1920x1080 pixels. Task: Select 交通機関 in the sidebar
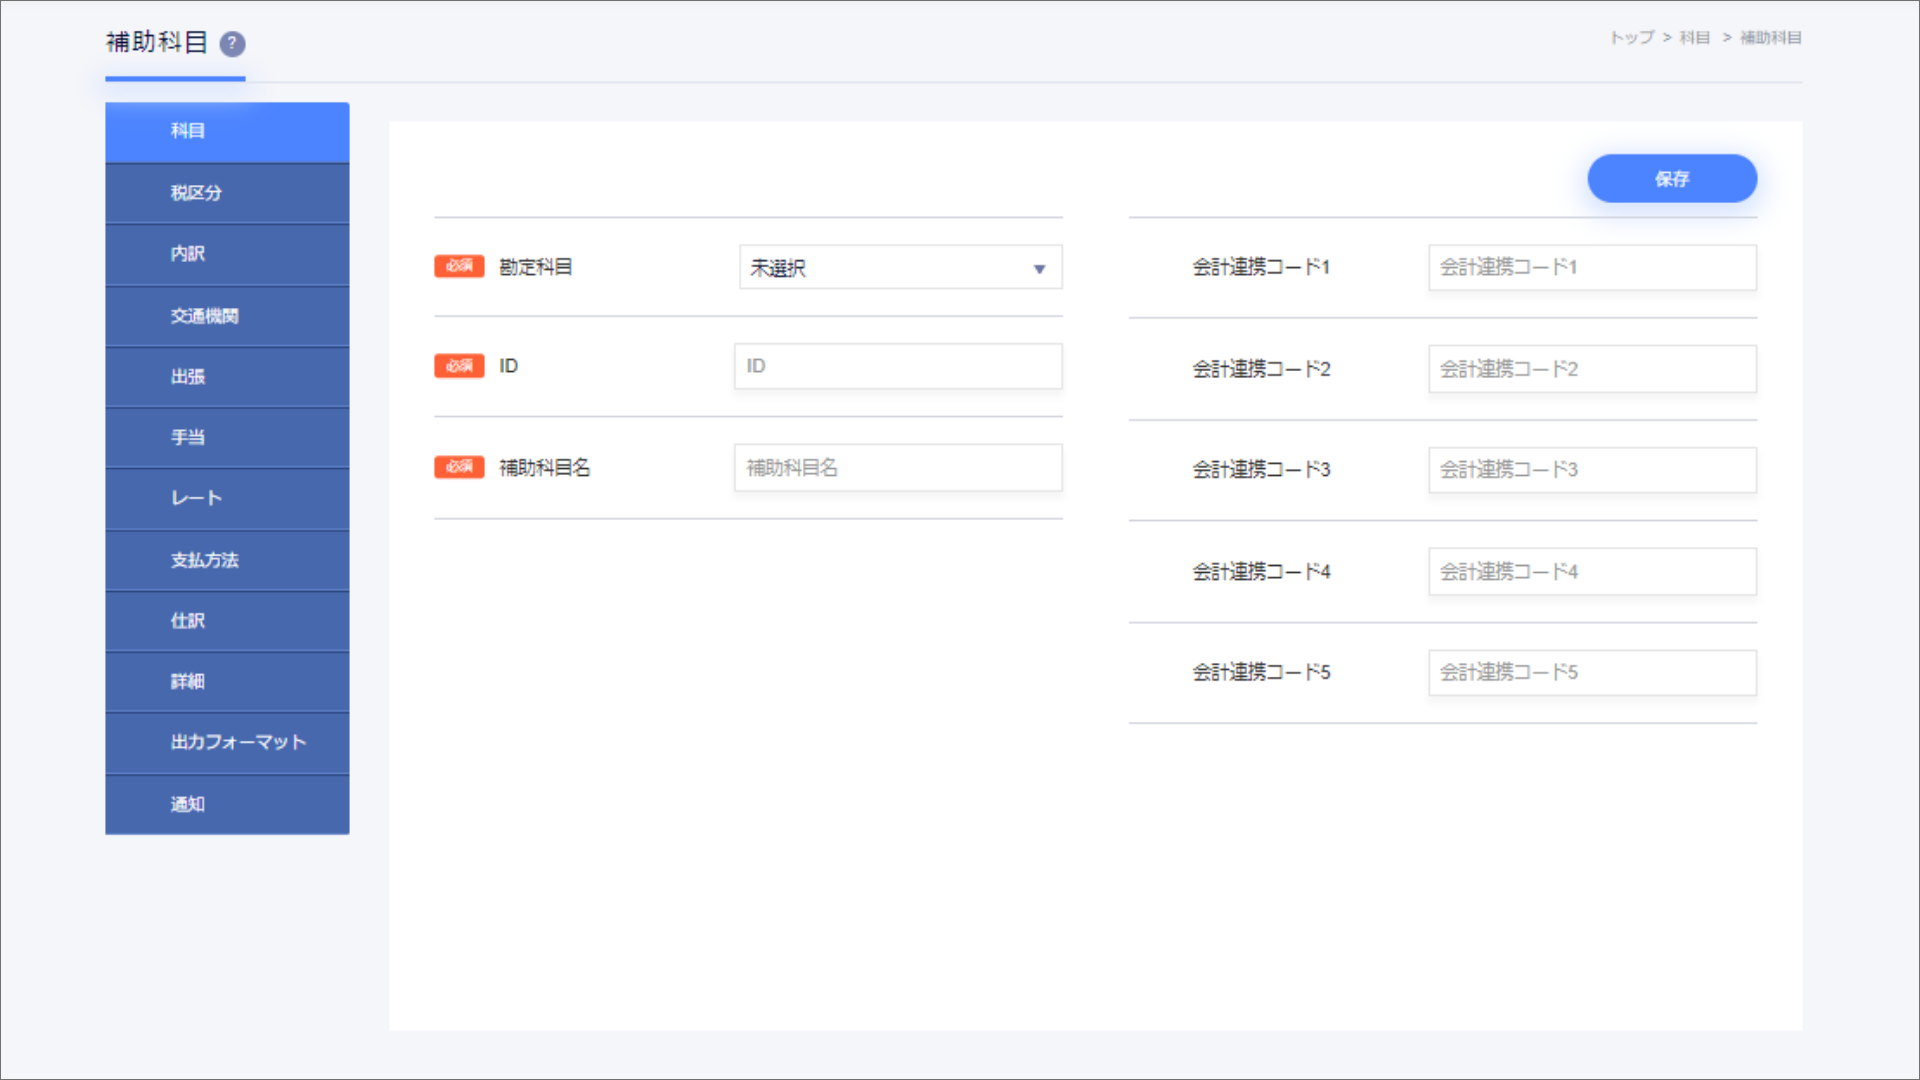(227, 316)
